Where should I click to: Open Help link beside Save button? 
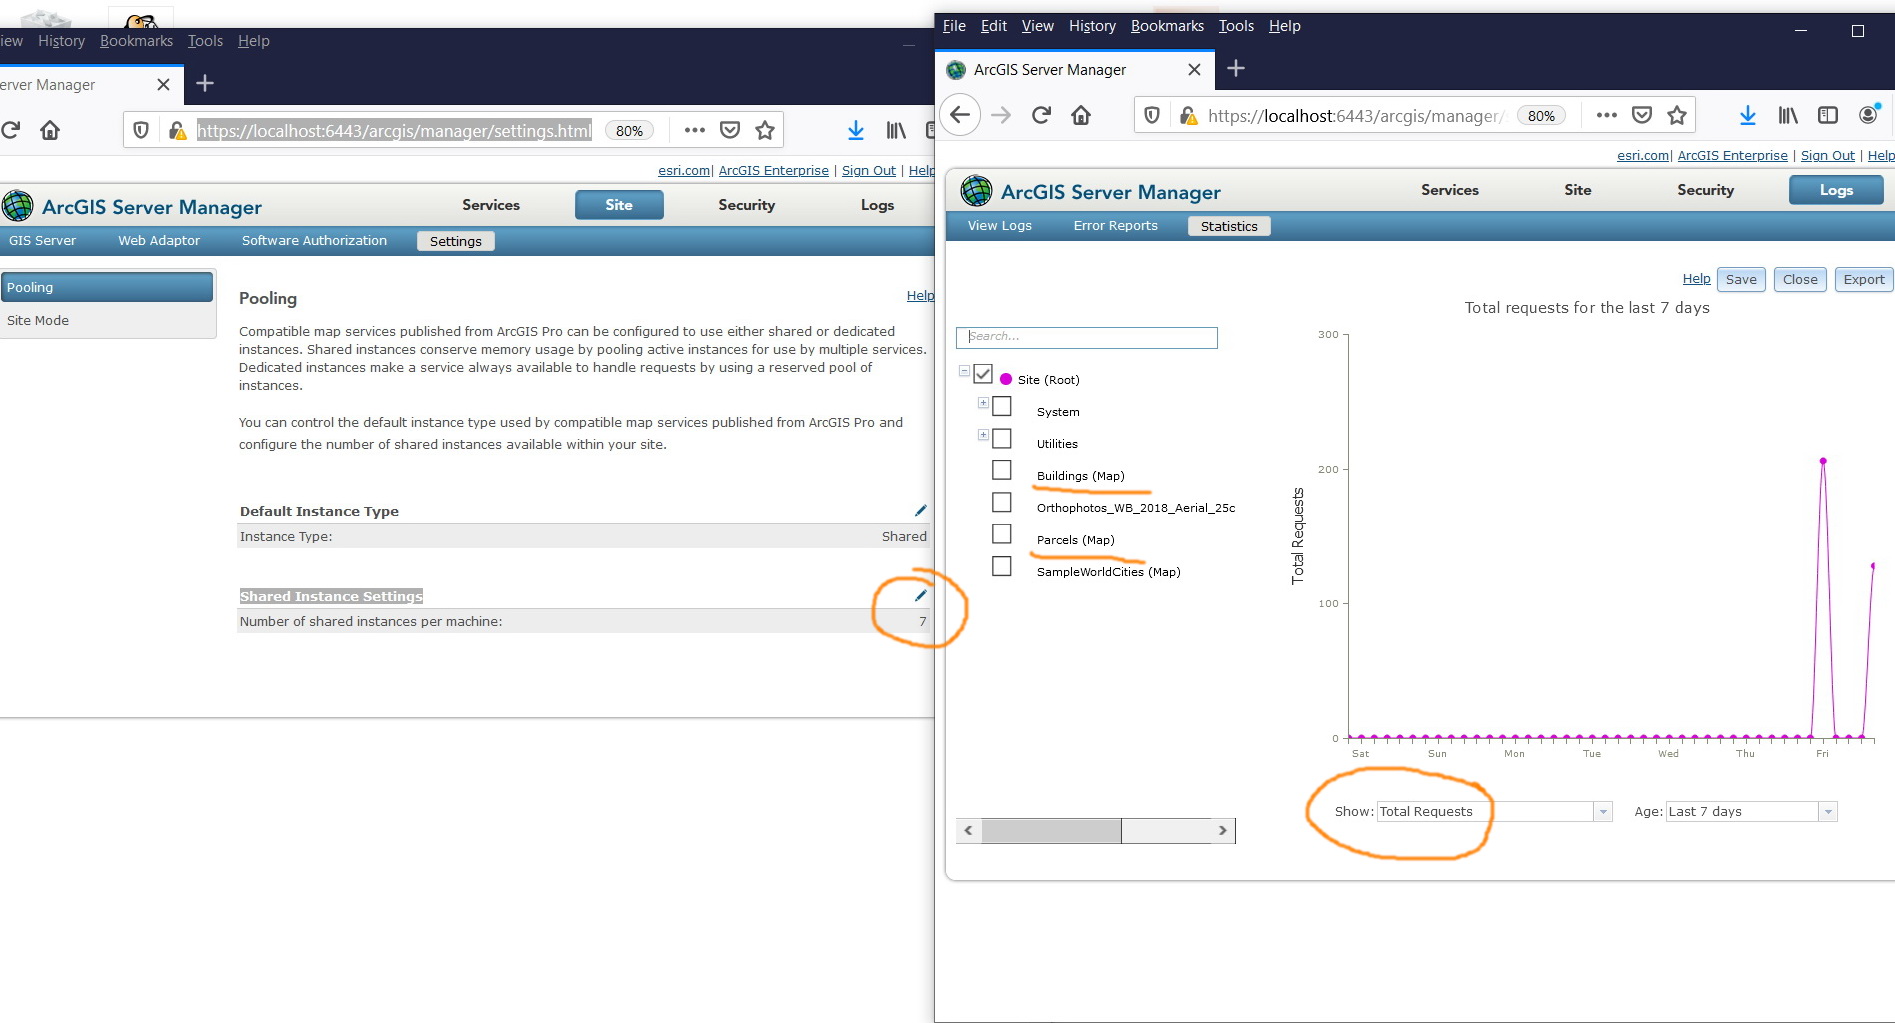(1696, 279)
